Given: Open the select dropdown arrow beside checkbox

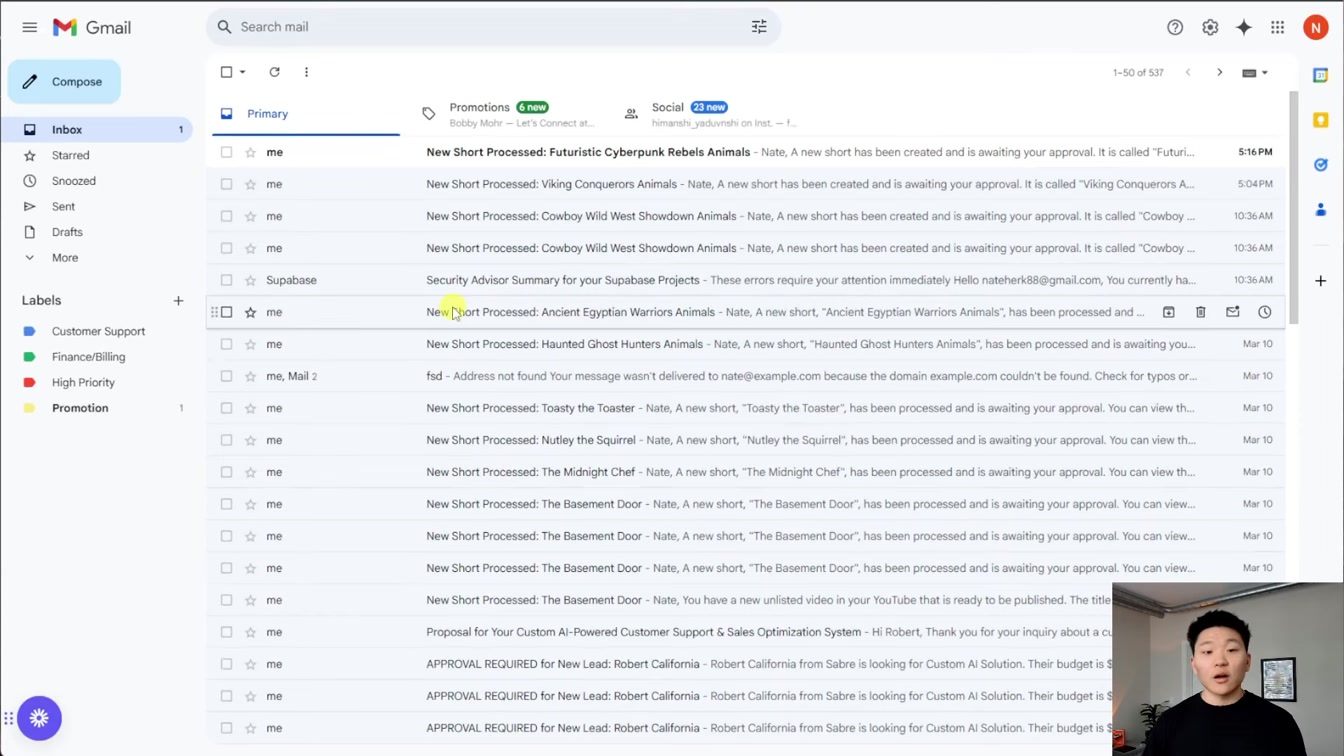Looking at the screenshot, I should [242, 72].
